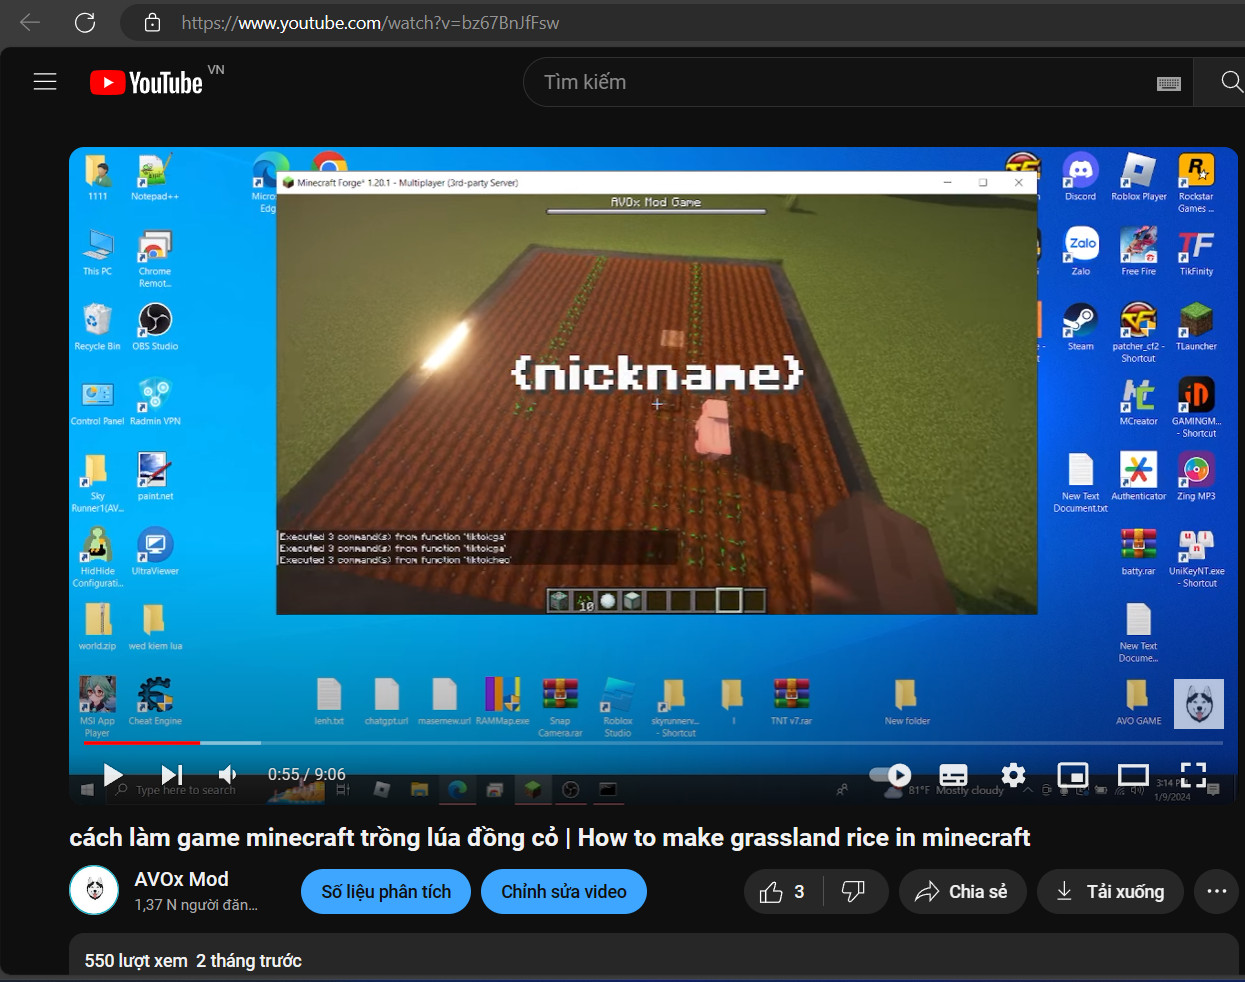Viewport: 1245px width, 982px height.
Task: Click the Chỉnh sửa video button
Action: tap(564, 892)
